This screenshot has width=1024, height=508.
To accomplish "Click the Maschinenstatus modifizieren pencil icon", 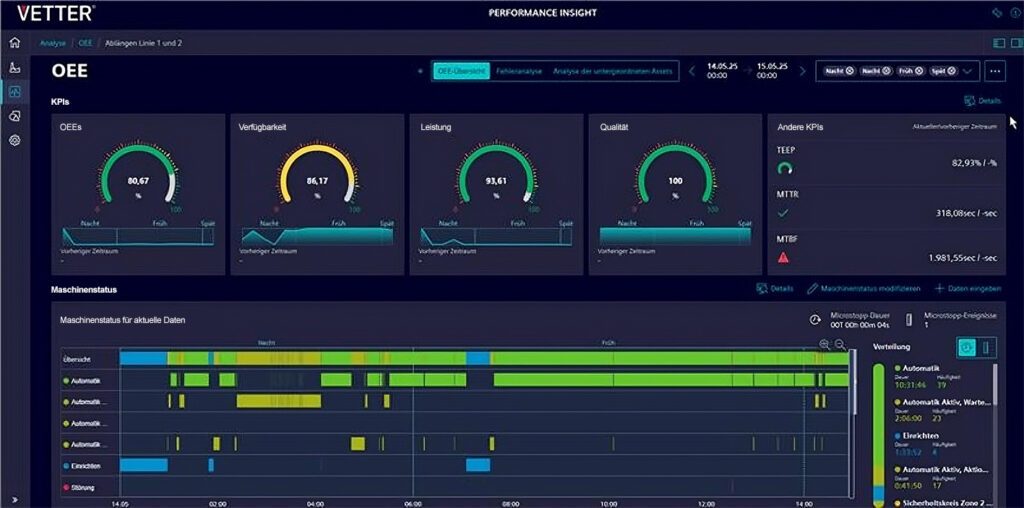I will (813, 288).
